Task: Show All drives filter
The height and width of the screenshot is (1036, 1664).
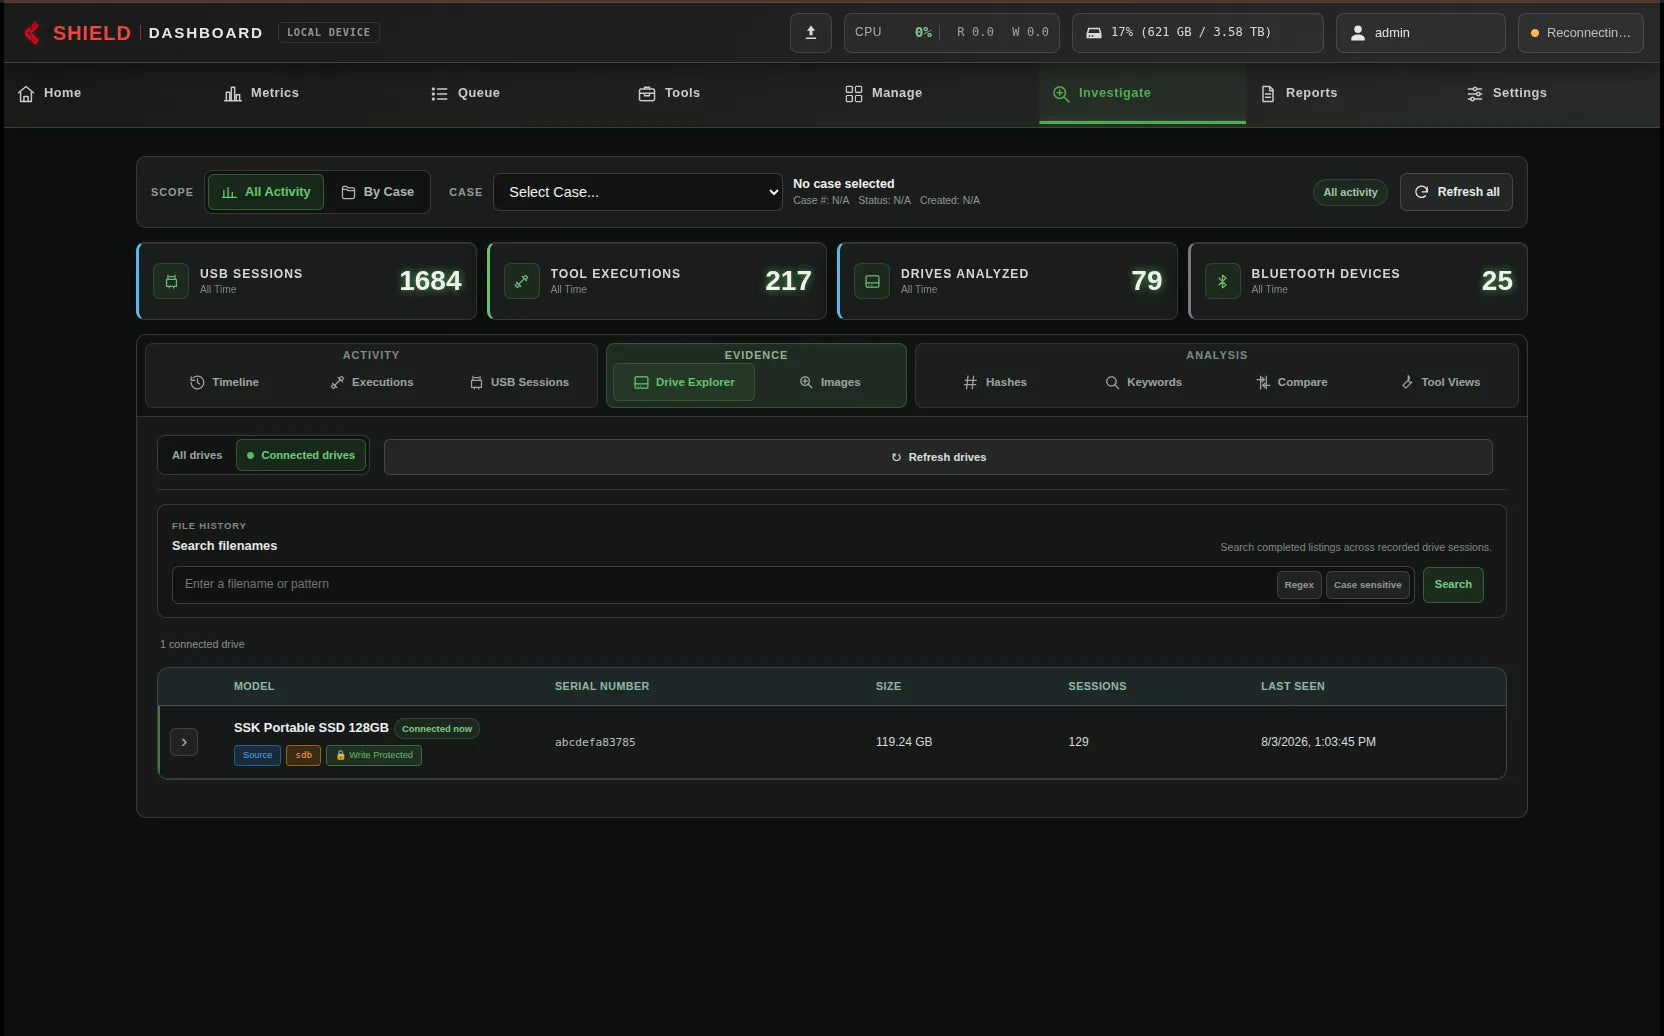Action: 197,455
